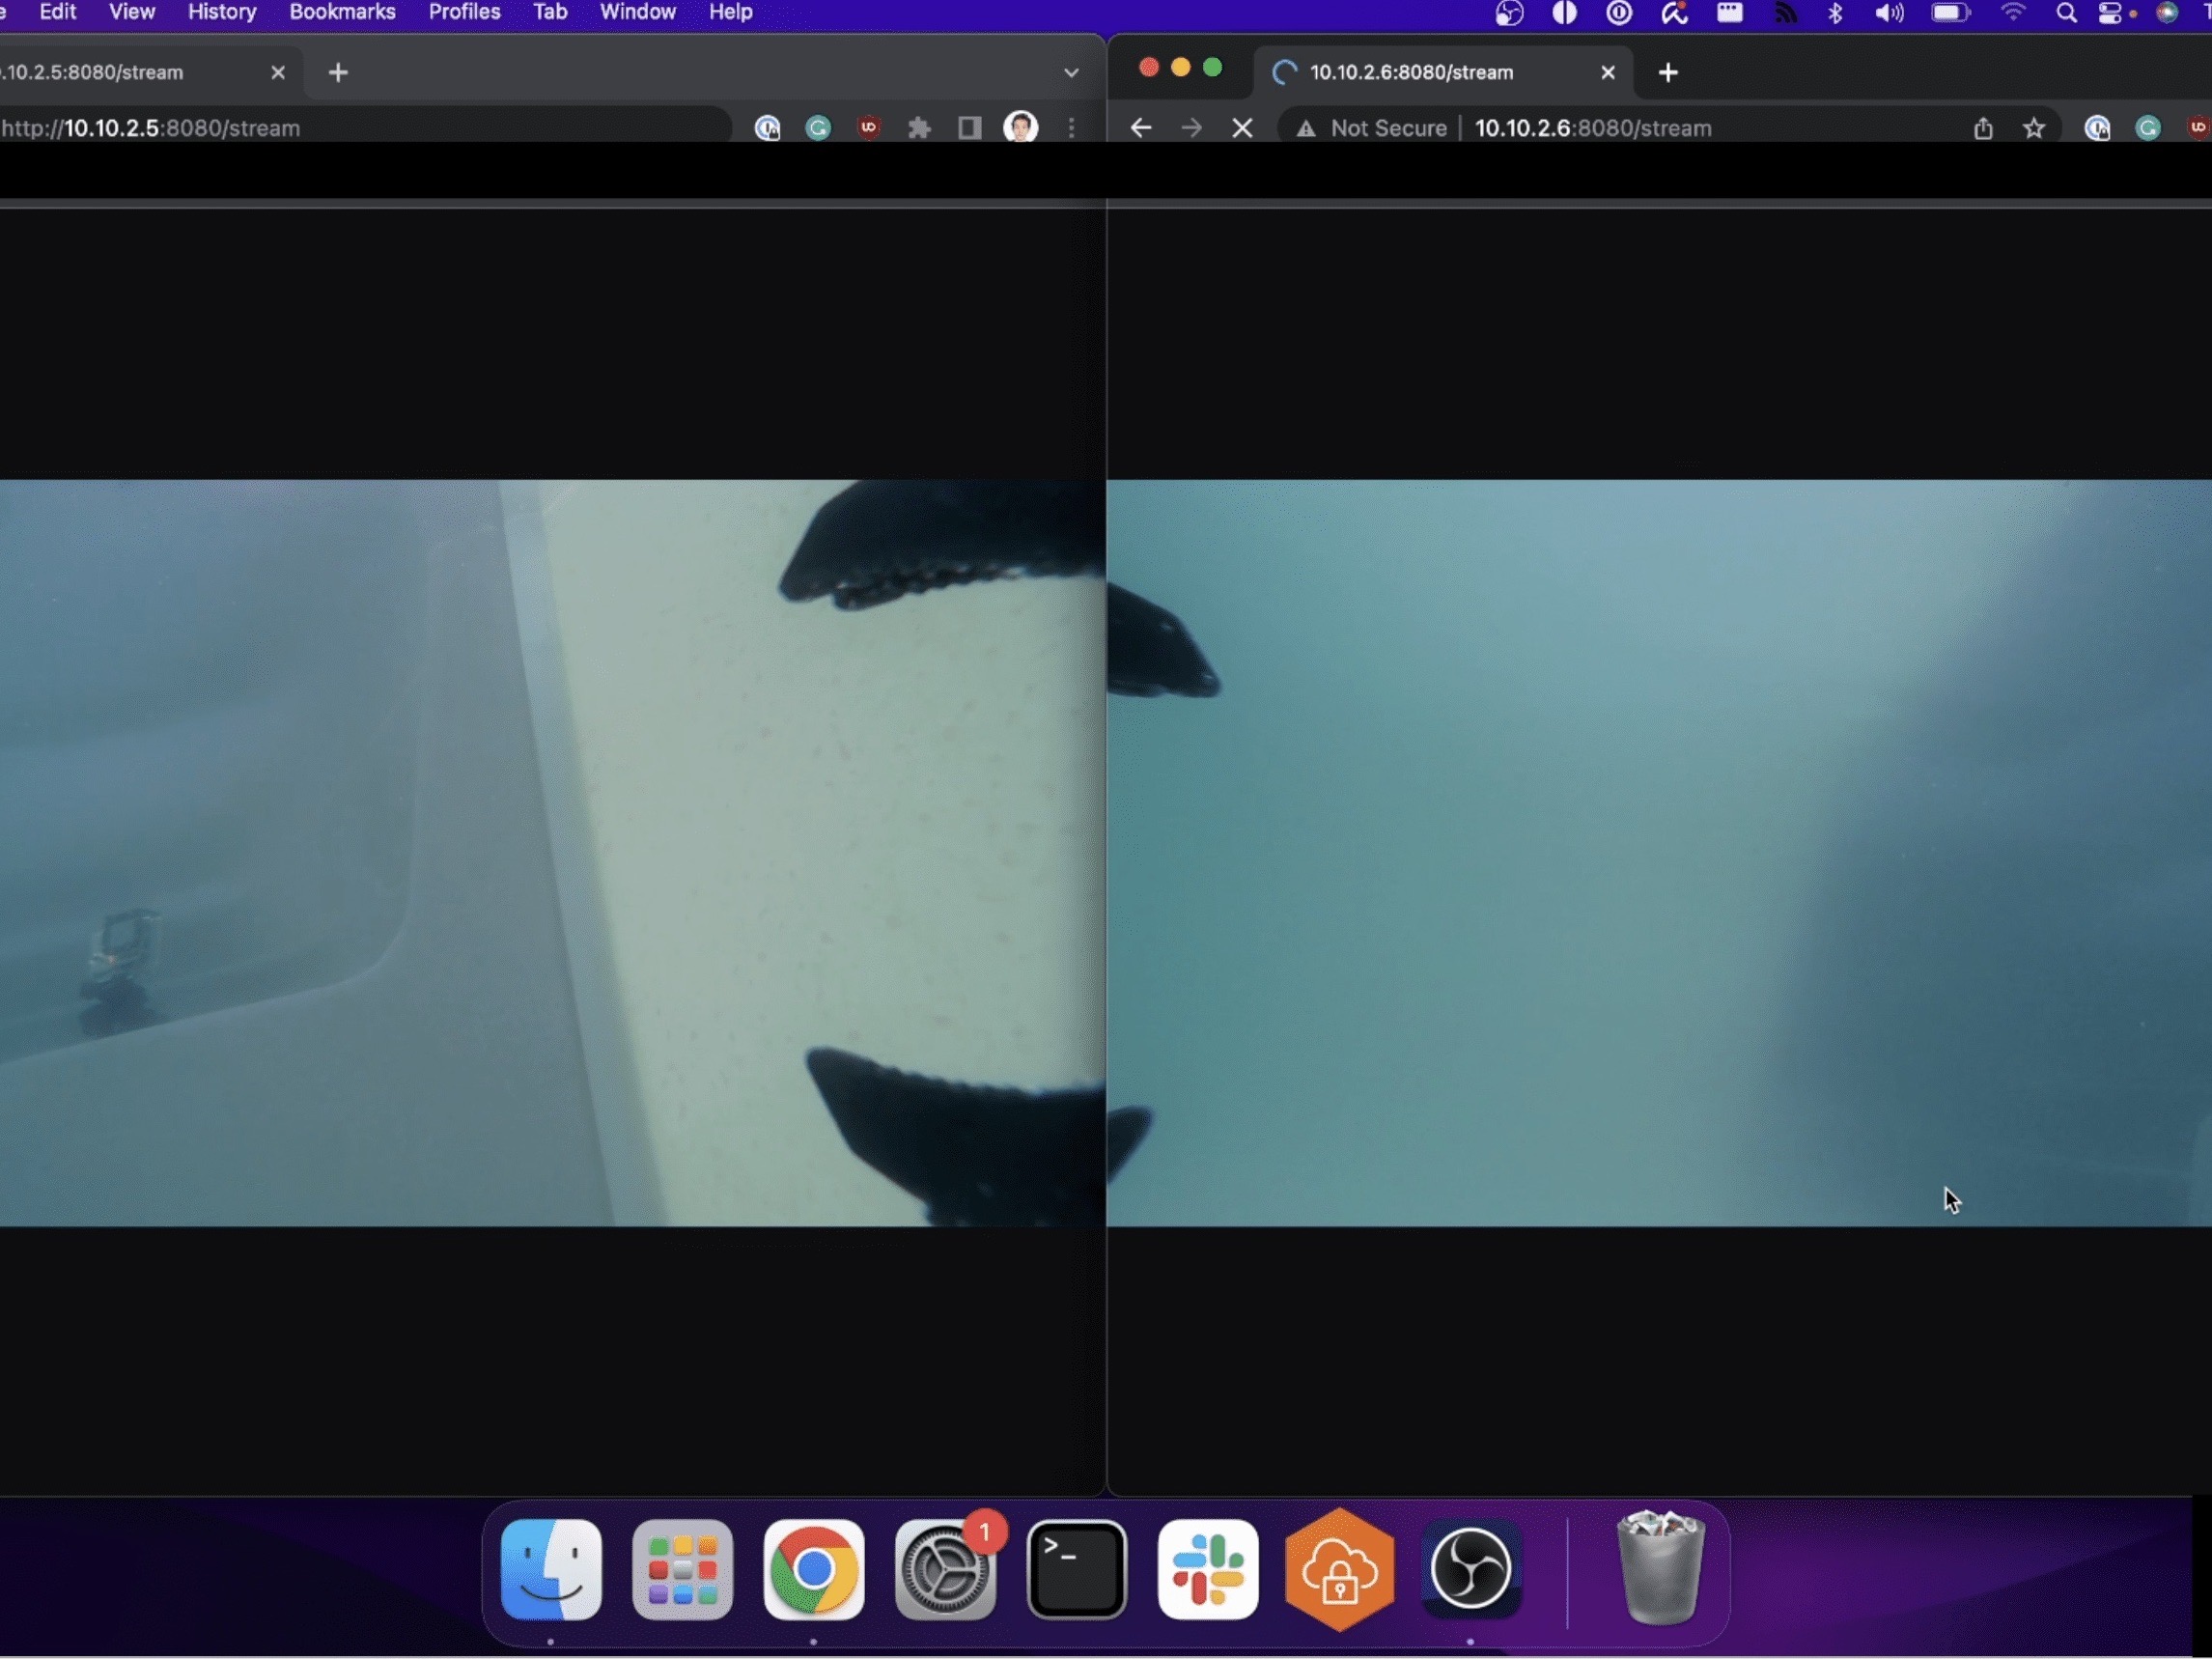The width and height of the screenshot is (2212, 1659).
Task: Open the Profiles menu
Action: pos(464,12)
